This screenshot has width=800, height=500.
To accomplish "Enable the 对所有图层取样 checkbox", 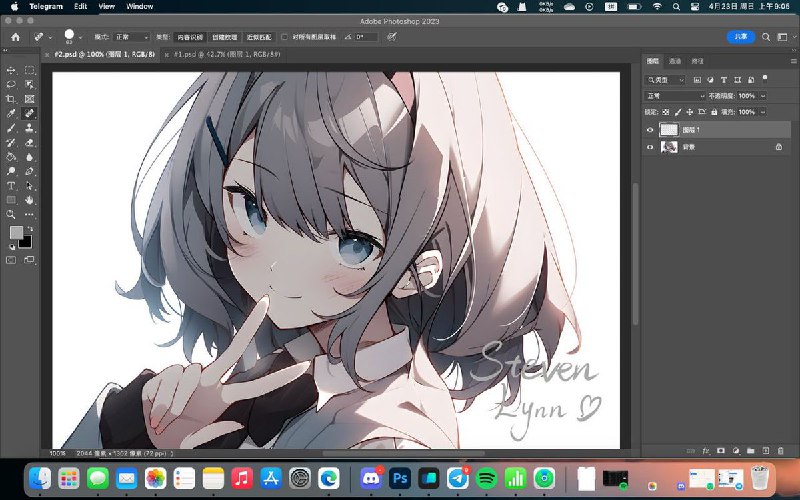I will pyautogui.click(x=284, y=37).
